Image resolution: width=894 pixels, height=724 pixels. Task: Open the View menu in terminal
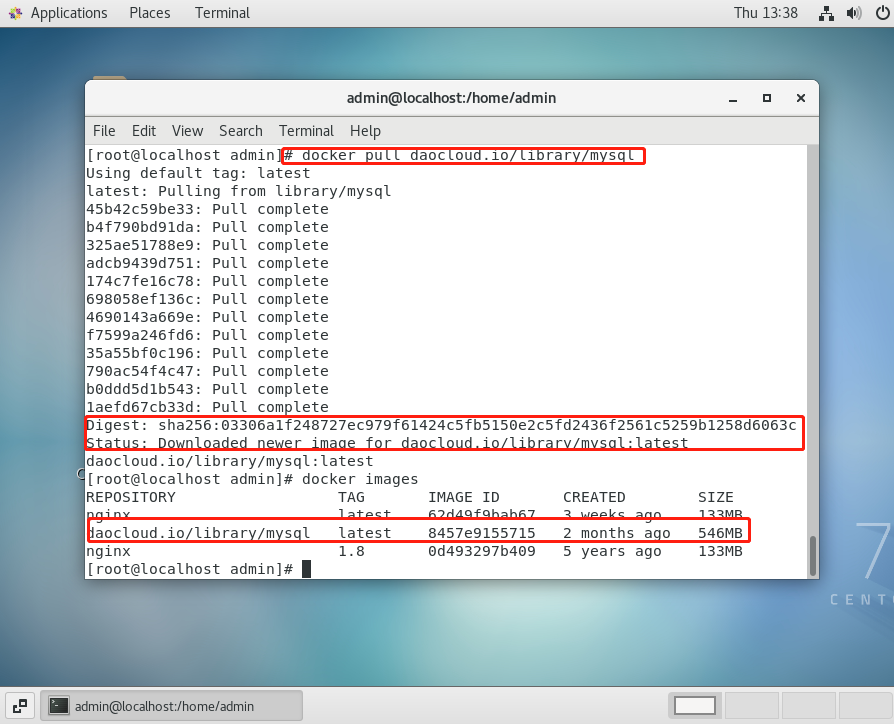[188, 131]
